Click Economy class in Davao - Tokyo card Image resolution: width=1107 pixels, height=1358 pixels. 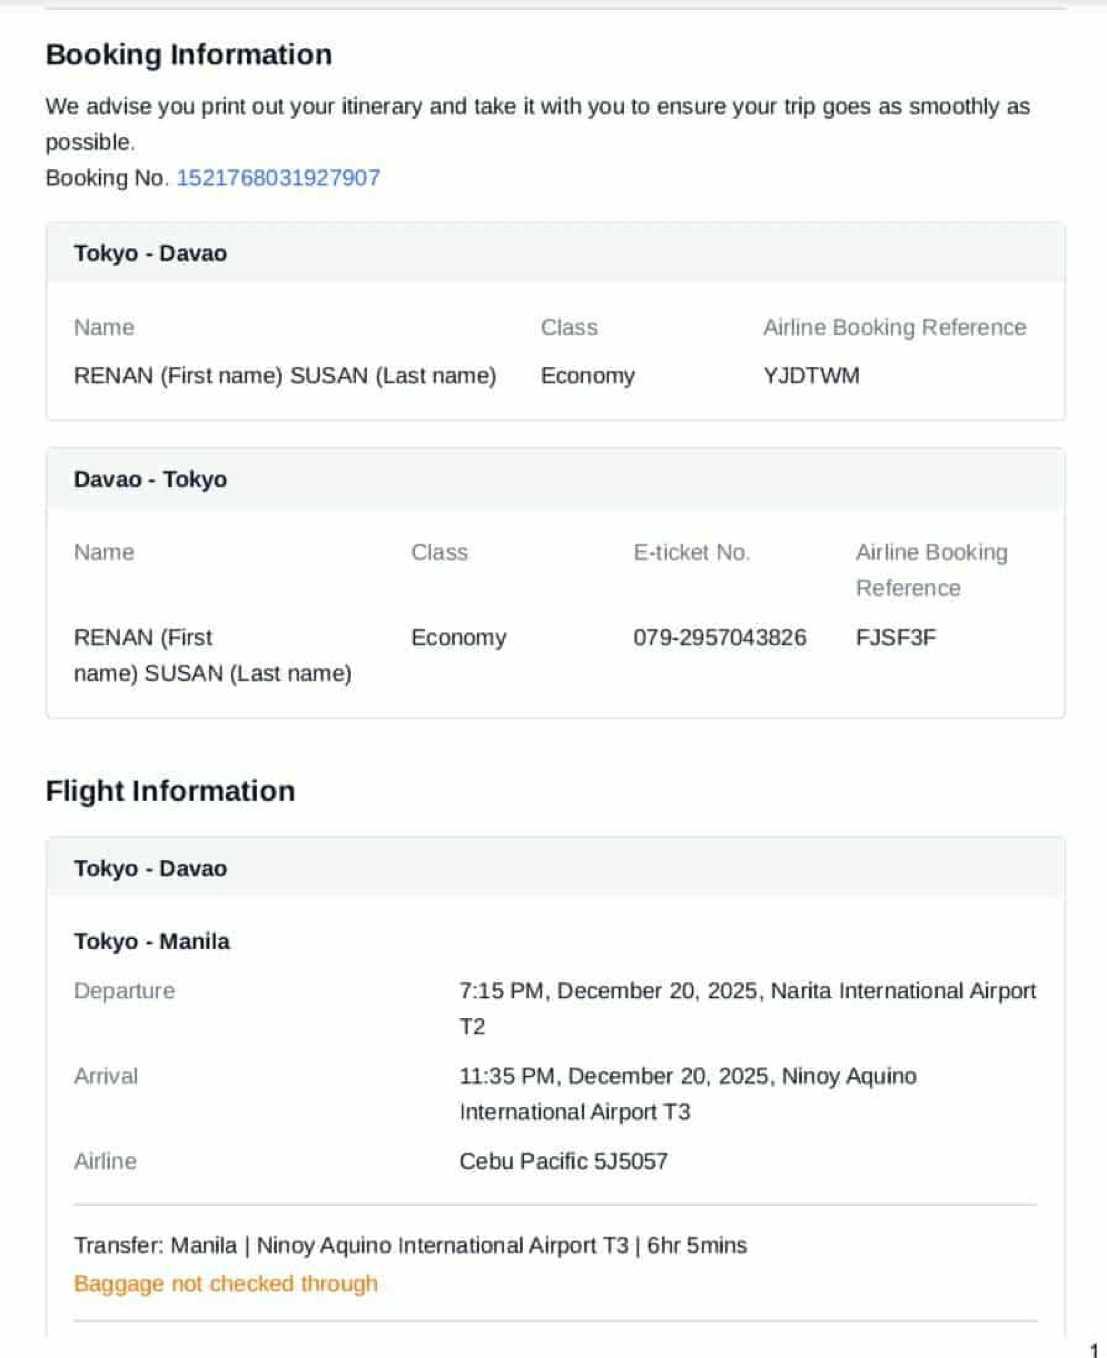coord(458,638)
